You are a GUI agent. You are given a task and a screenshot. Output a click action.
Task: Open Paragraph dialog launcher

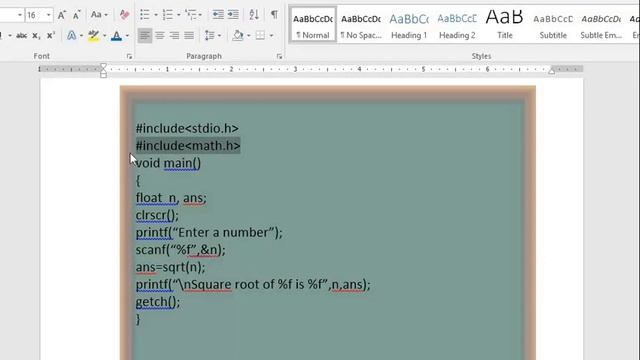click(279, 57)
